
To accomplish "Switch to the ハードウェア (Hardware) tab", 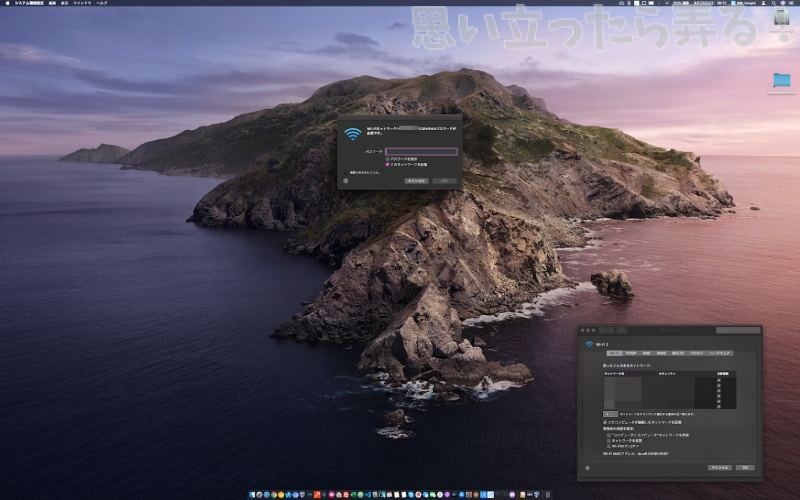I will 720,353.
